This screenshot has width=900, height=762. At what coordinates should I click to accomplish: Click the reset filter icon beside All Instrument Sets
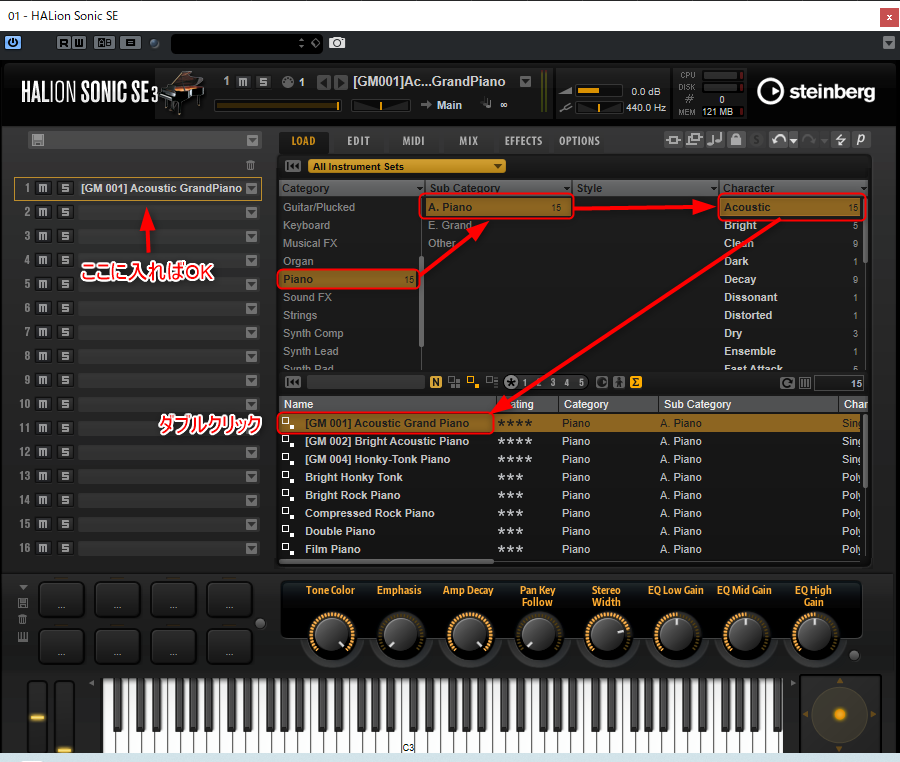tap(293, 166)
